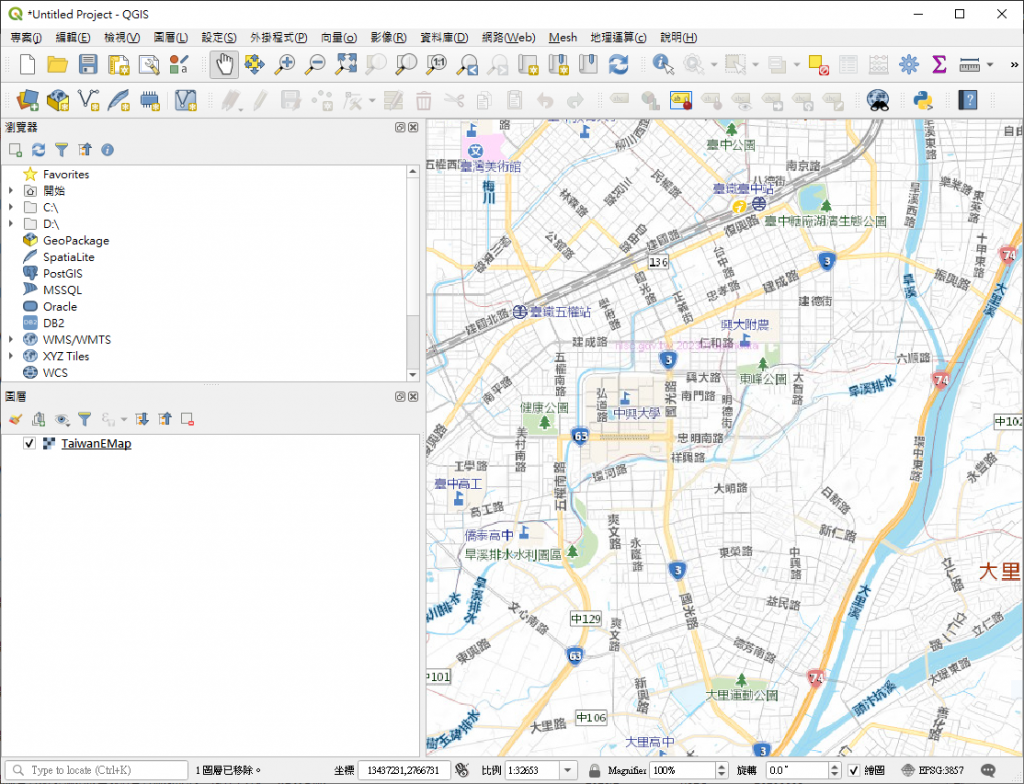Open Manage Map Themes eye dropdown
The image size is (1024, 784).
(x=62, y=419)
